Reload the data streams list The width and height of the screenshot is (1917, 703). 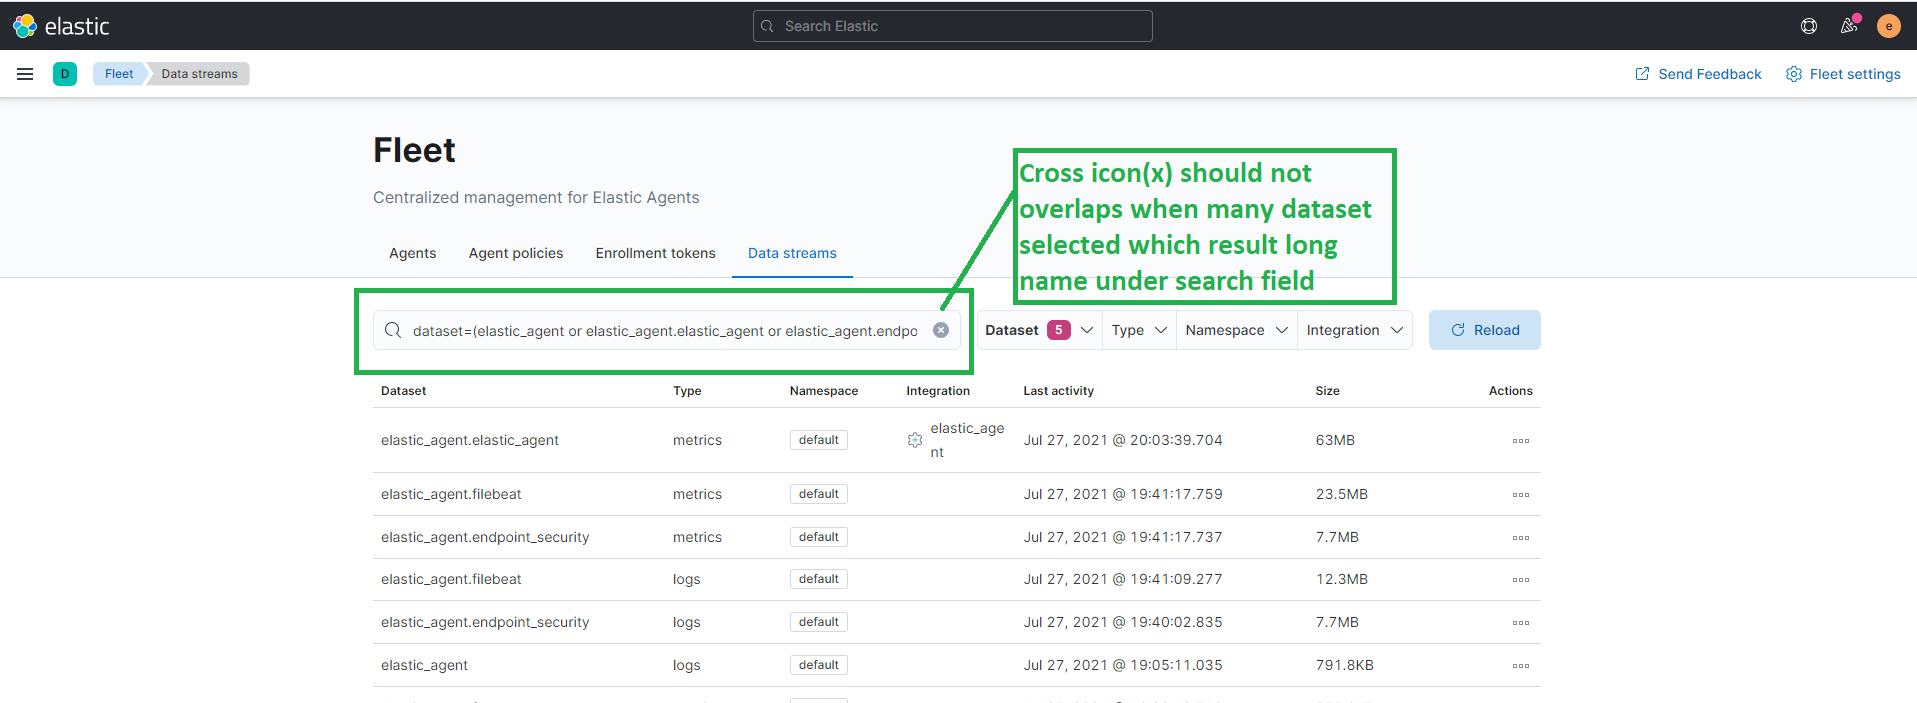pyautogui.click(x=1485, y=330)
